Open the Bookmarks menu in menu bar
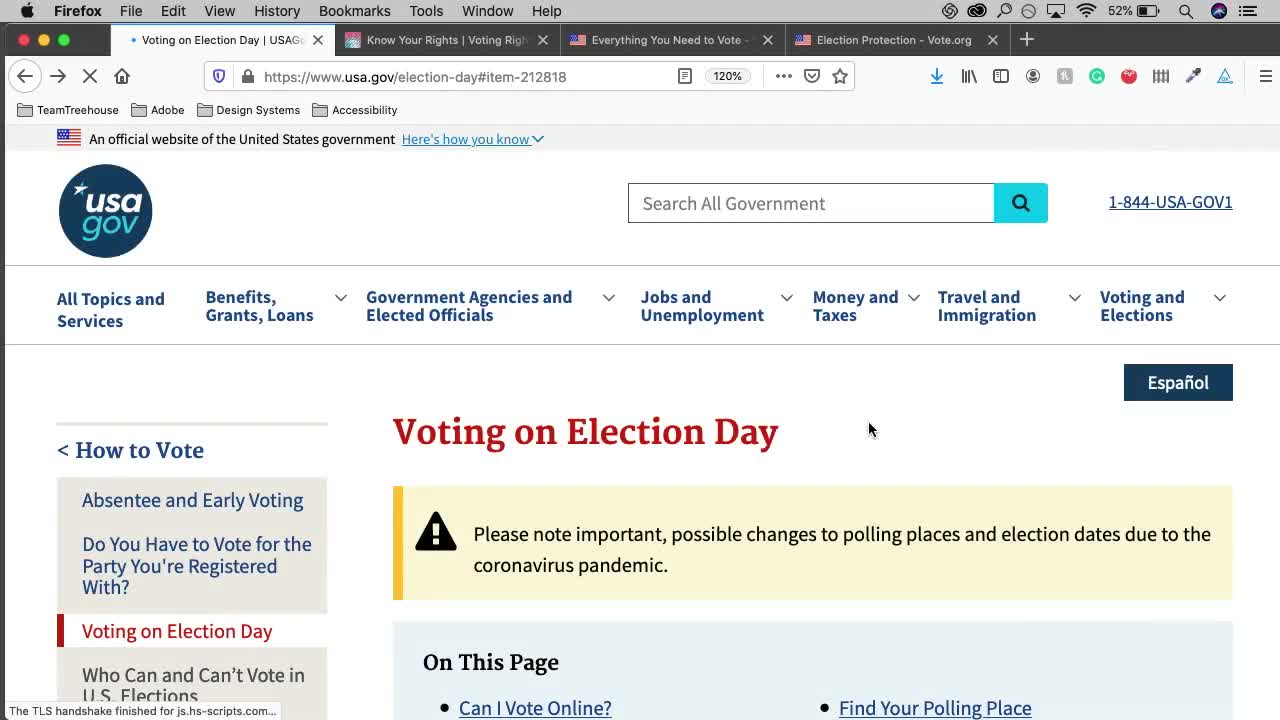 tap(354, 11)
